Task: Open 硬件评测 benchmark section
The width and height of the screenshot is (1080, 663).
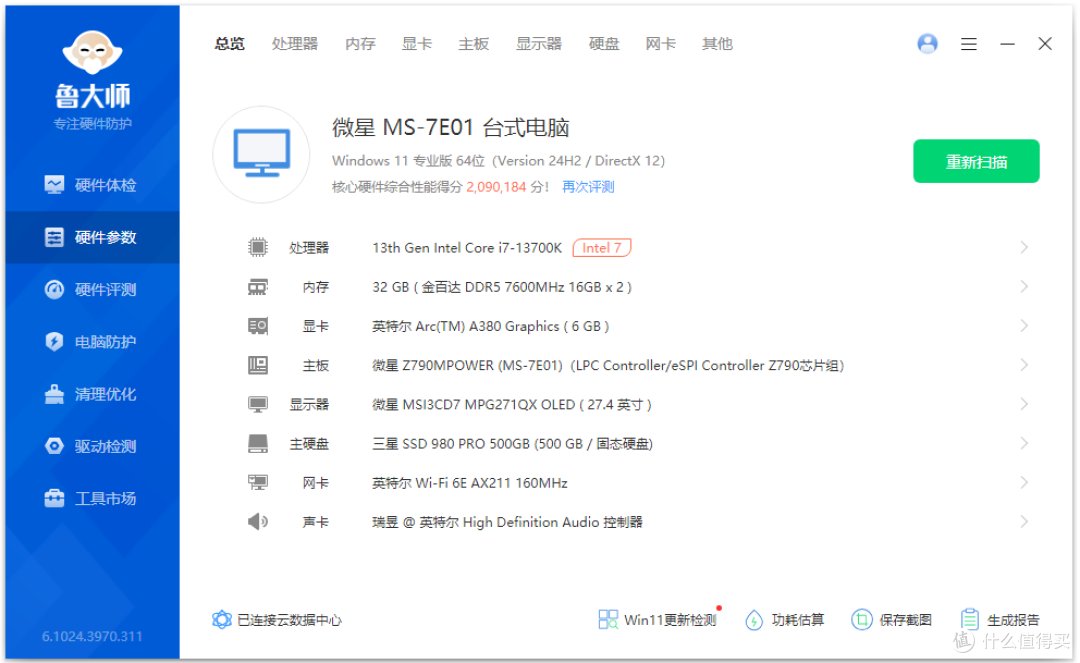Action: [92, 290]
